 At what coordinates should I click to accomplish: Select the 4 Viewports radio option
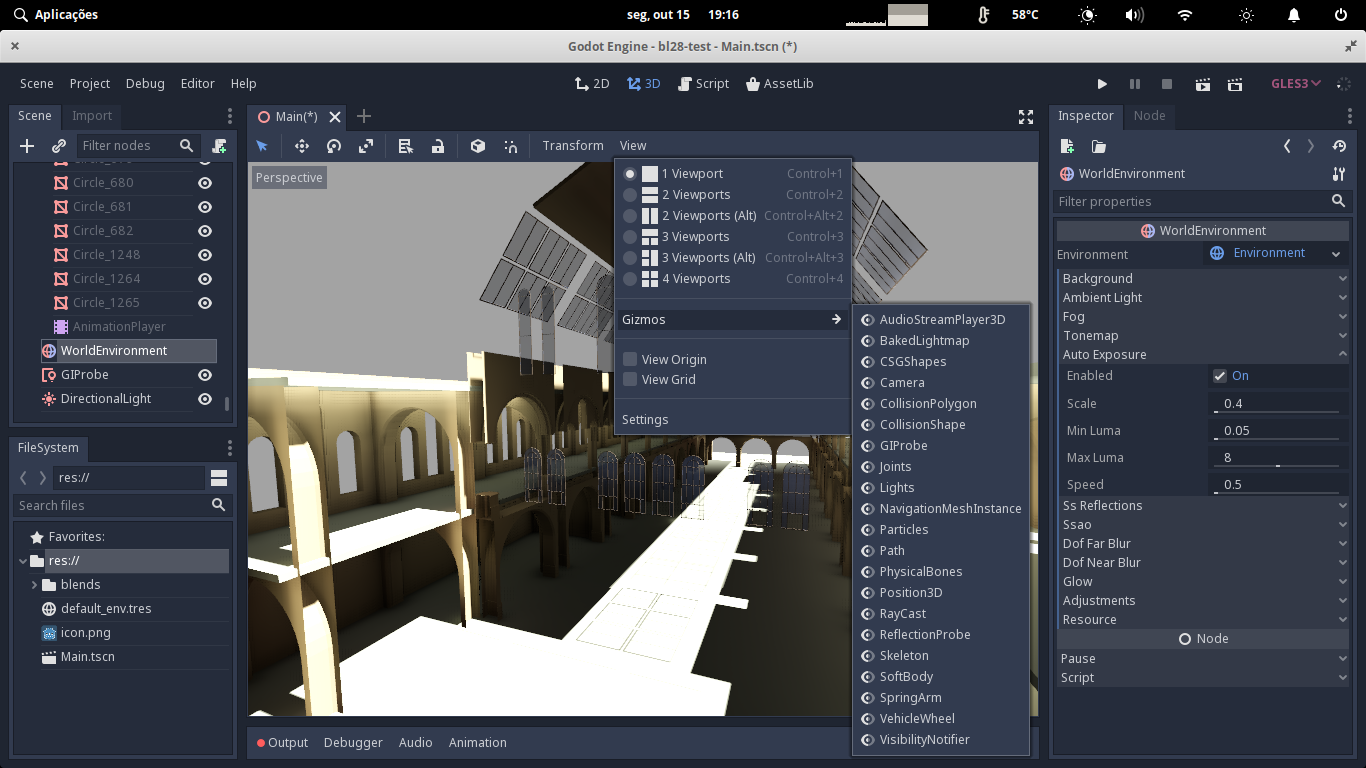(x=630, y=279)
